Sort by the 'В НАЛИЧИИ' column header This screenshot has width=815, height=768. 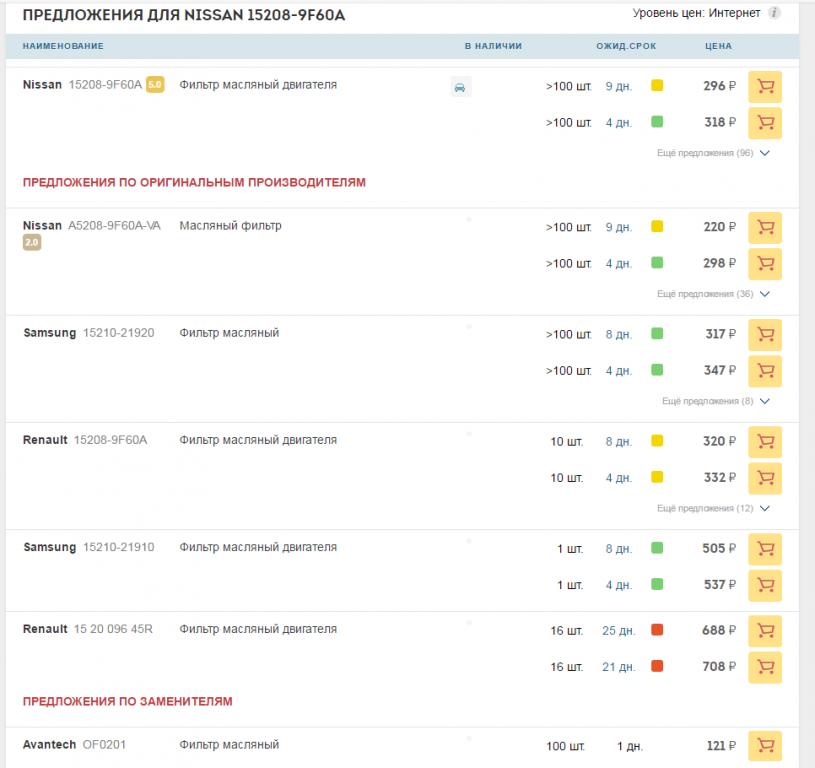493,46
